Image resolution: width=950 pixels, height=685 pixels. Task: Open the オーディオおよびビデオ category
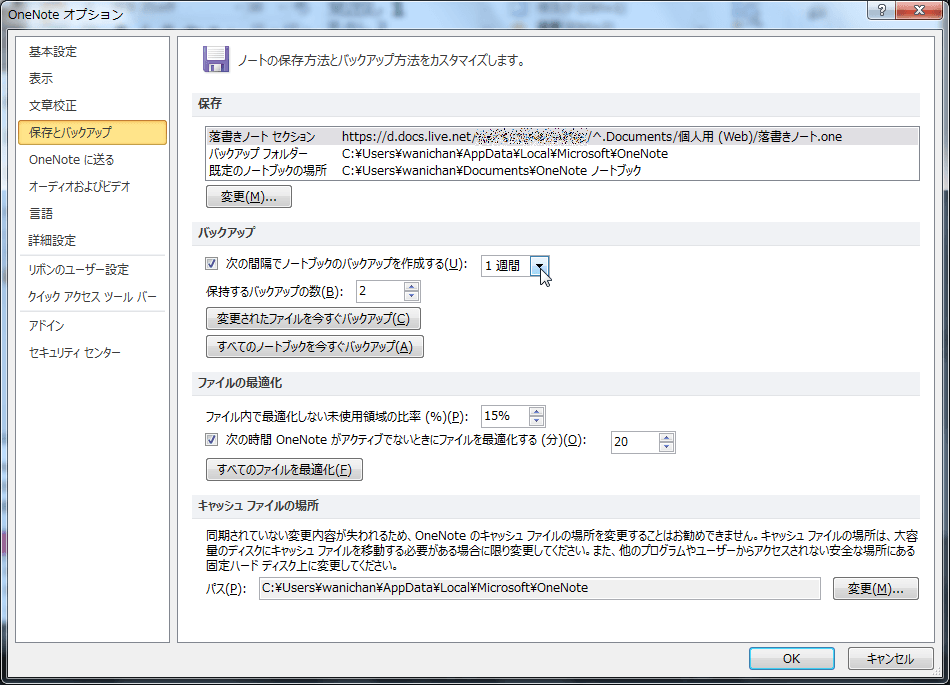click(92, 187)
